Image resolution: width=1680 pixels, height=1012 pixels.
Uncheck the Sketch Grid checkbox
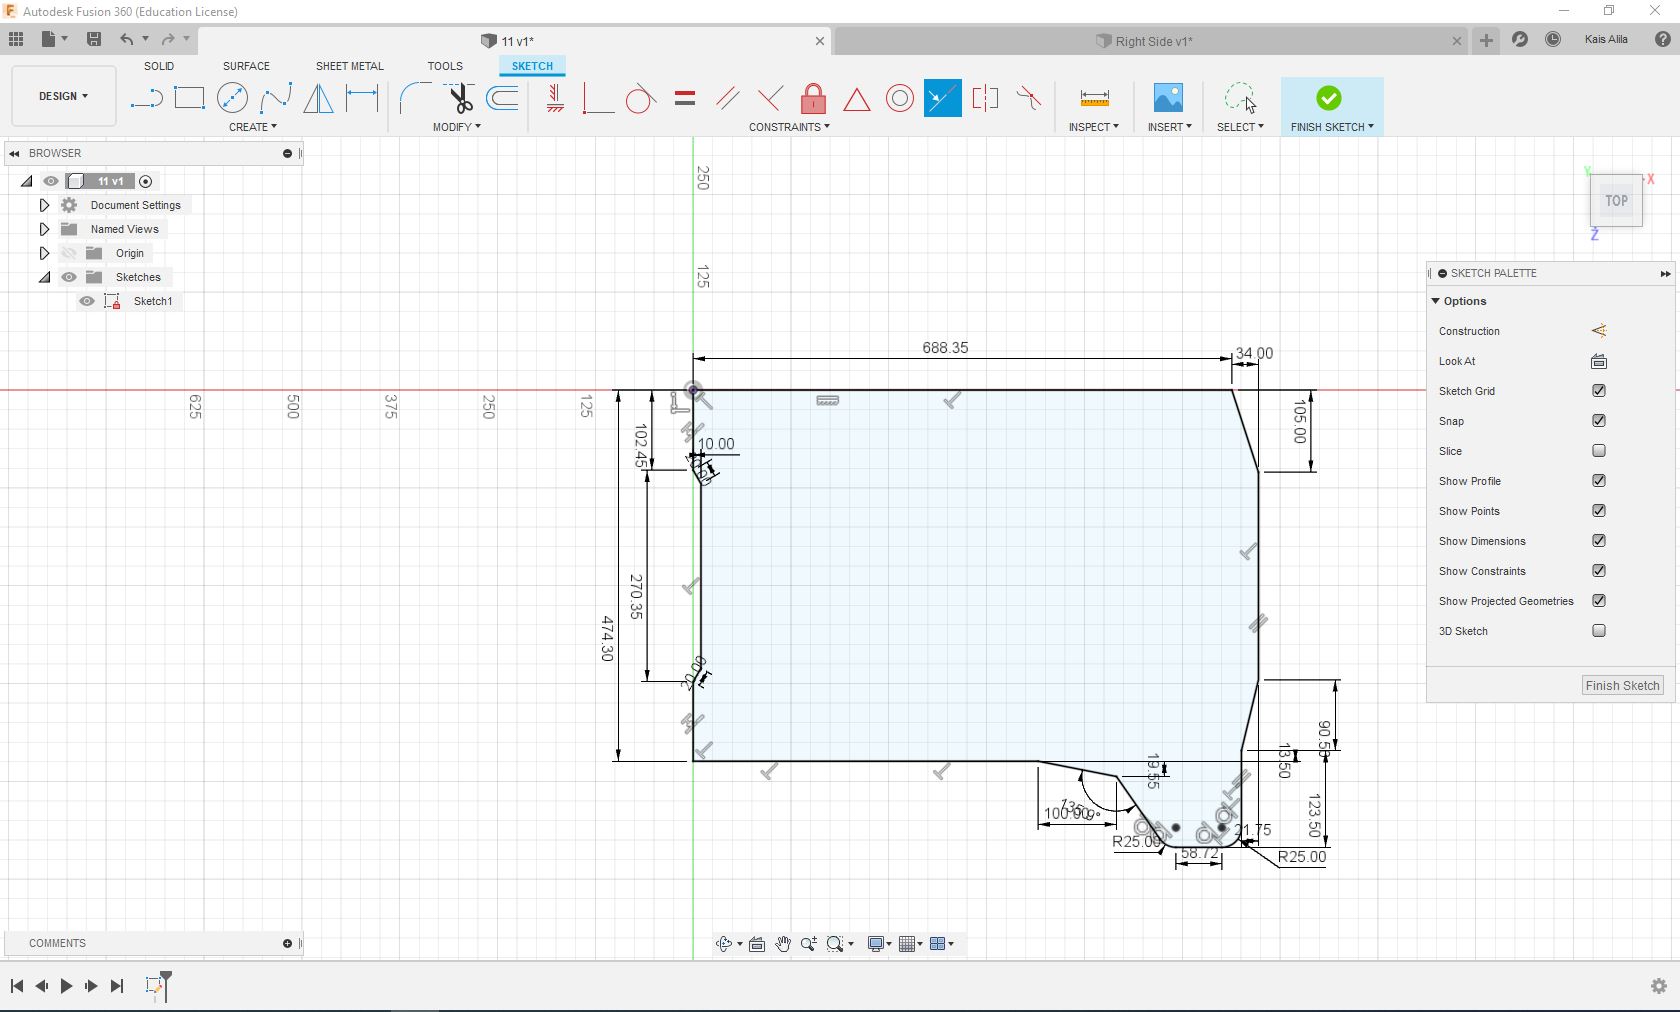tap(1598, 391)
